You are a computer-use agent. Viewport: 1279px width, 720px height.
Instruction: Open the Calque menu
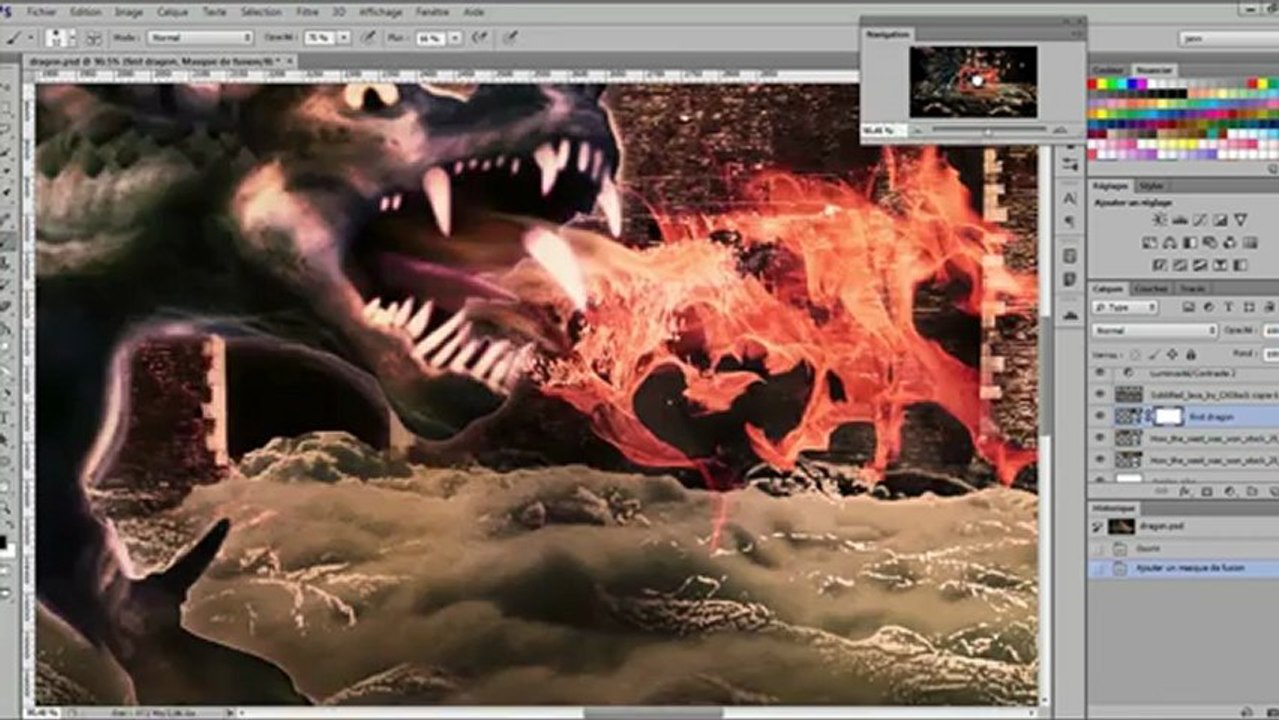[x=172, y=12]
